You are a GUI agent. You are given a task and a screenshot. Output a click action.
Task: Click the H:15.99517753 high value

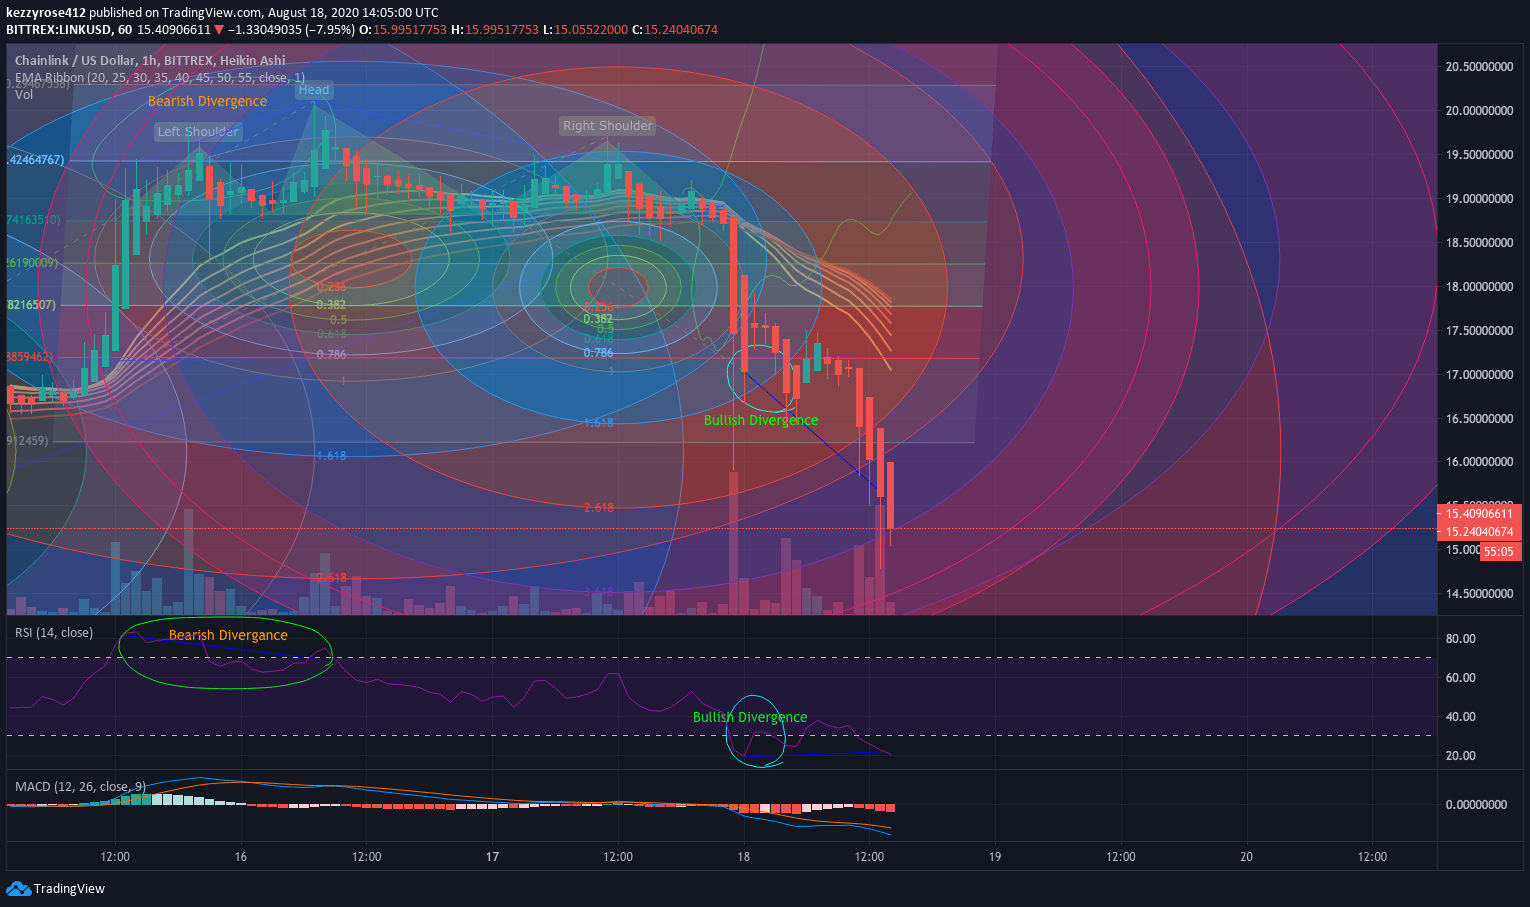[x=495, y=30]
